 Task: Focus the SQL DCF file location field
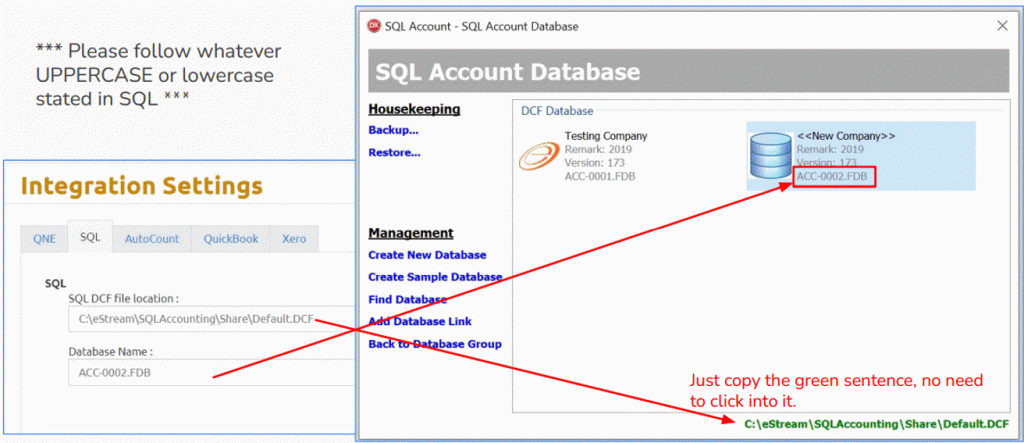pyautogui.click(x=212, y=320)
